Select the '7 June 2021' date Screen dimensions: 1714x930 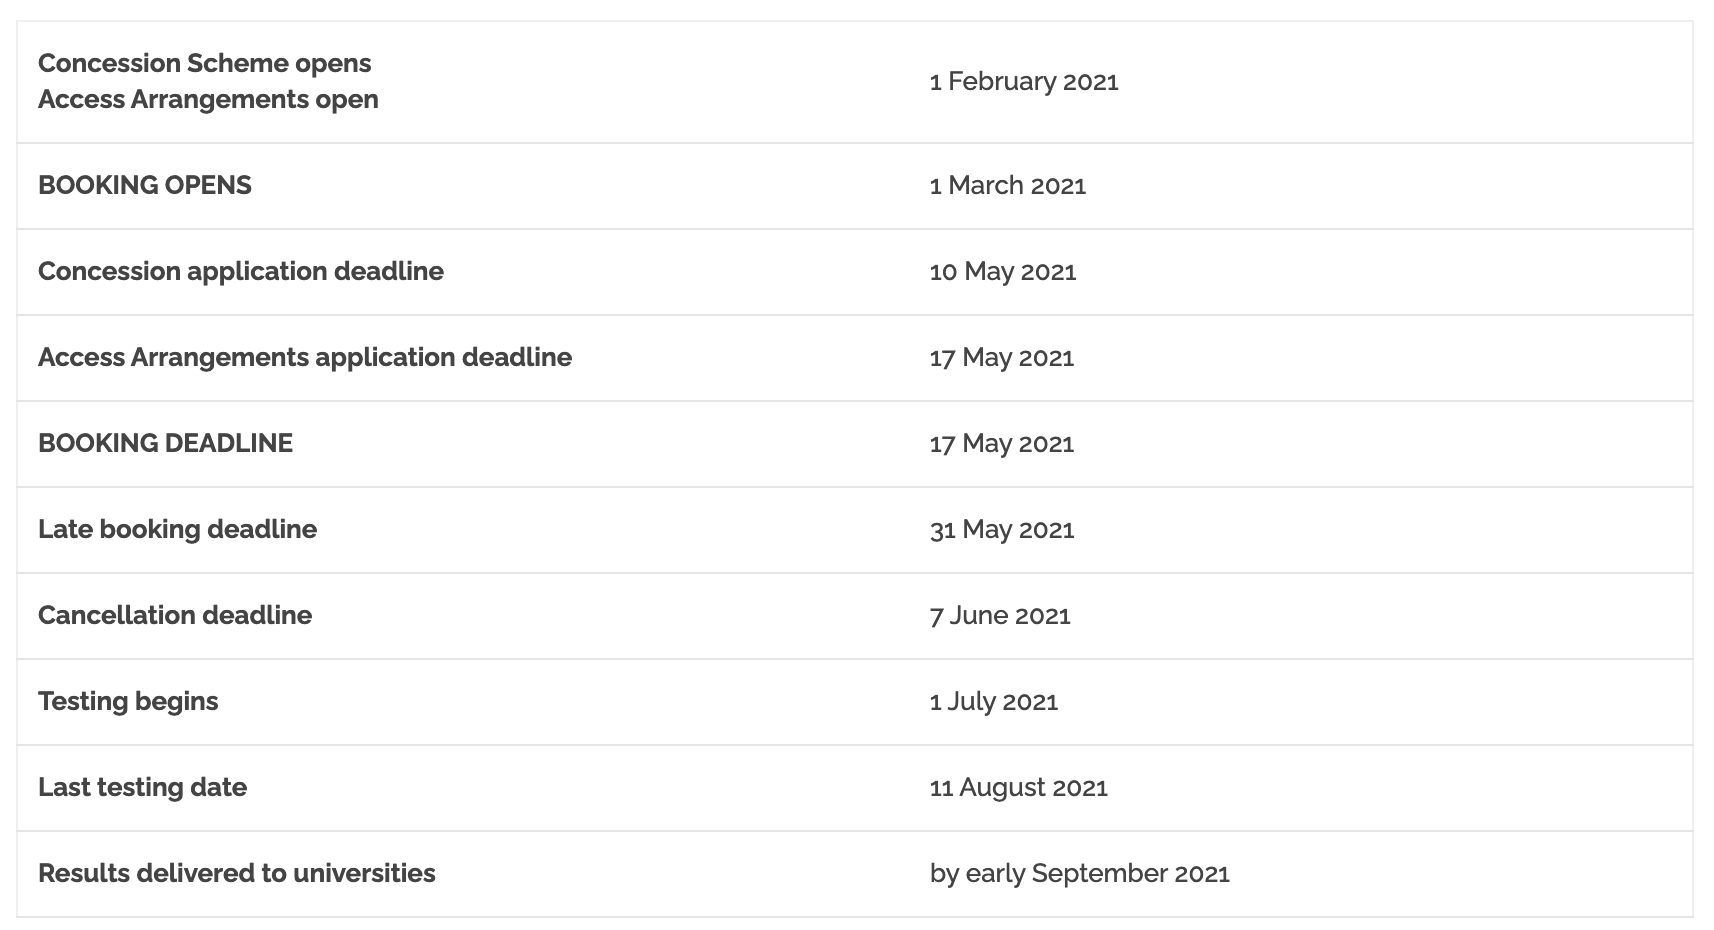(999, 615)
